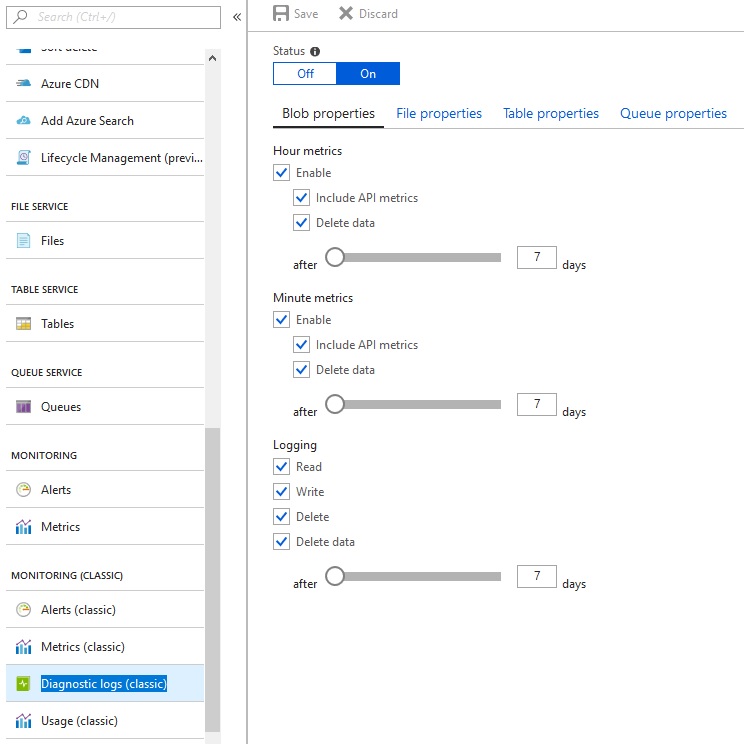Open Alerts under Monitoring

tap(105, 489)
